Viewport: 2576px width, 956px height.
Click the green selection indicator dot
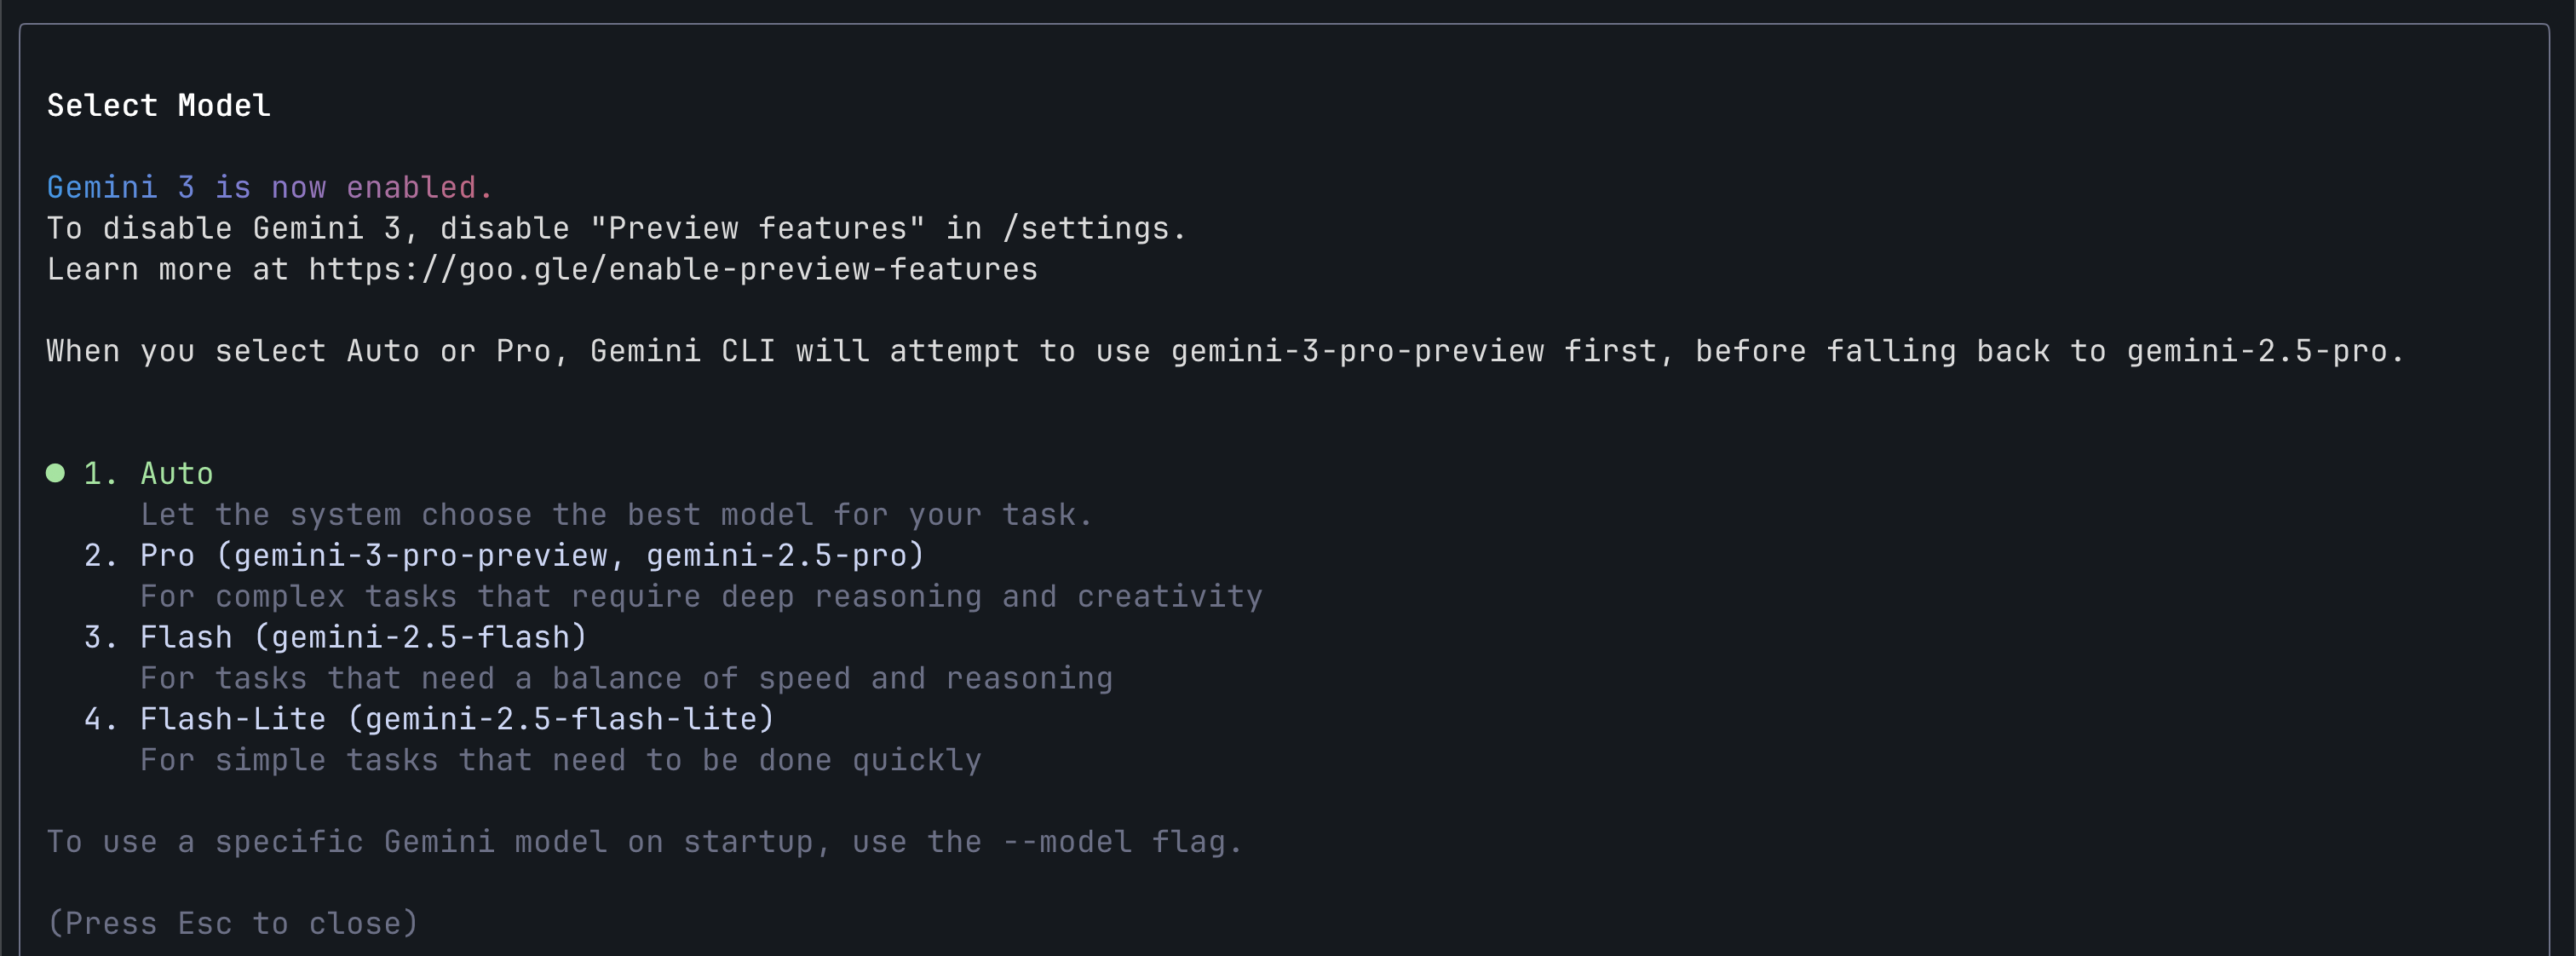coord(55,472)
